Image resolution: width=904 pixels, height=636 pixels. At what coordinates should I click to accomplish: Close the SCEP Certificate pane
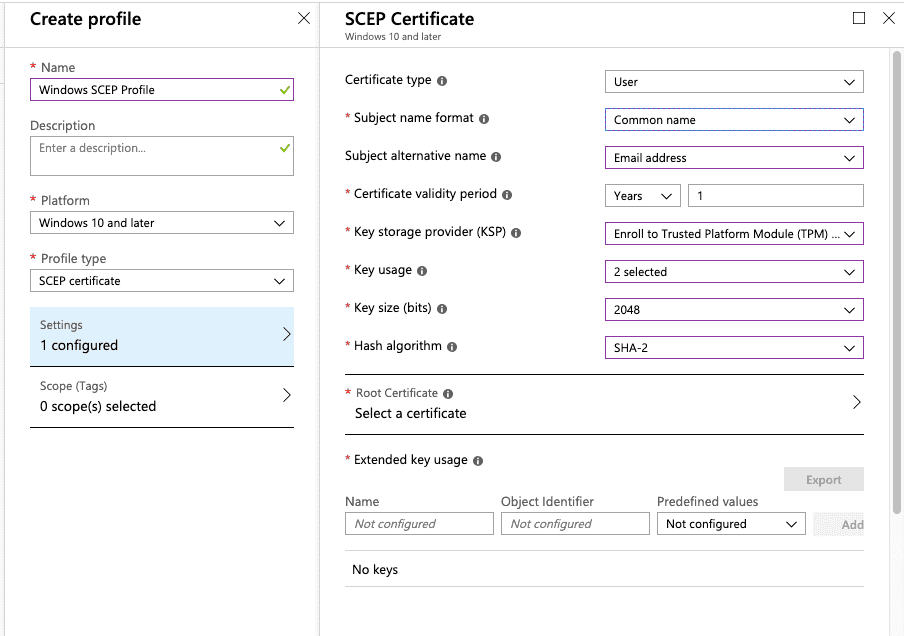pos(889,18)
